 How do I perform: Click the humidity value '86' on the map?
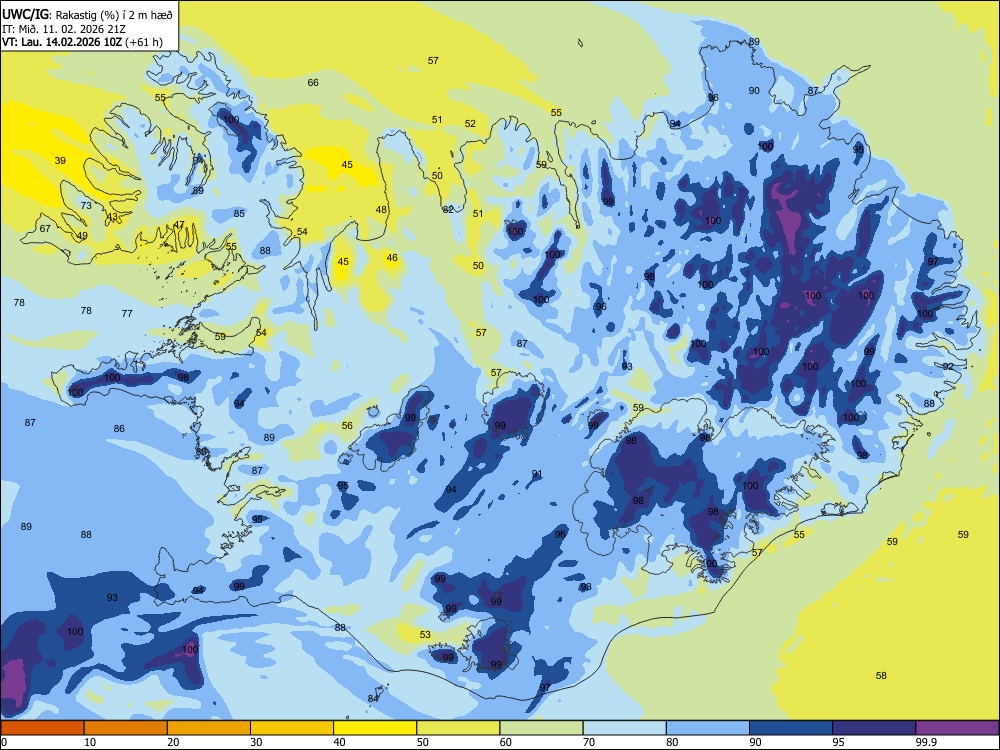tap(119, 429)
